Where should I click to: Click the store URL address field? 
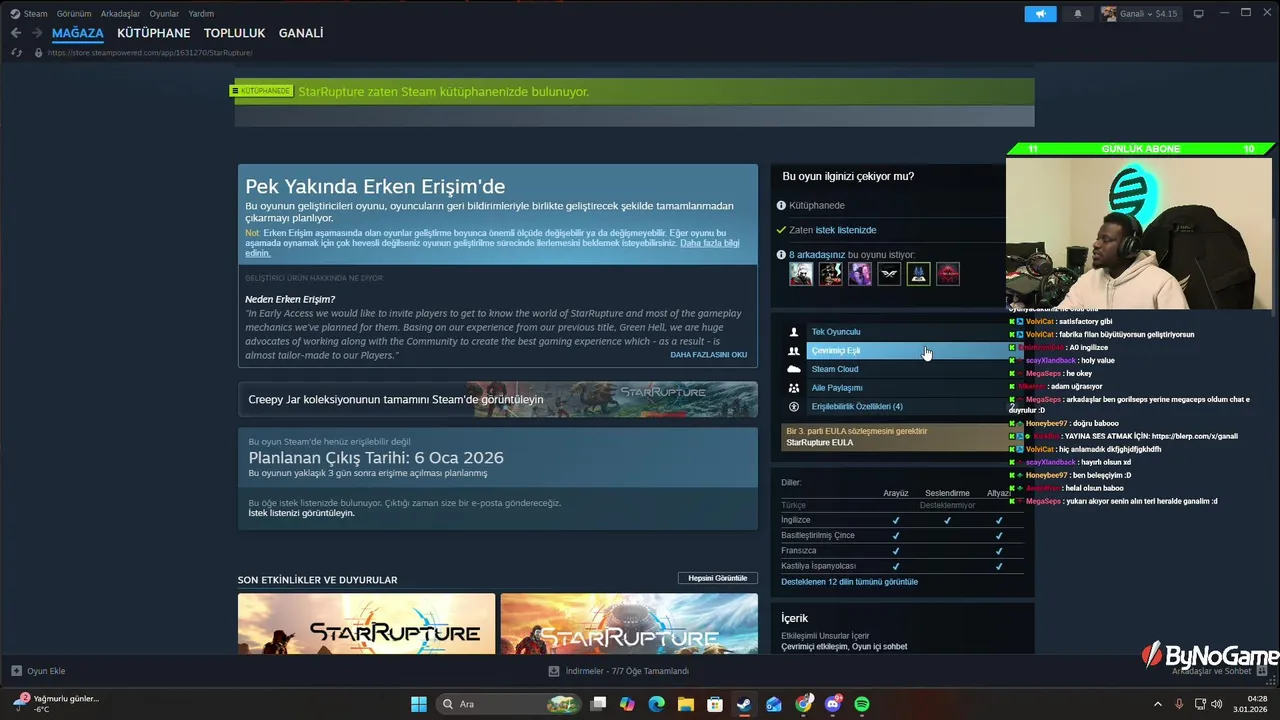150,52
